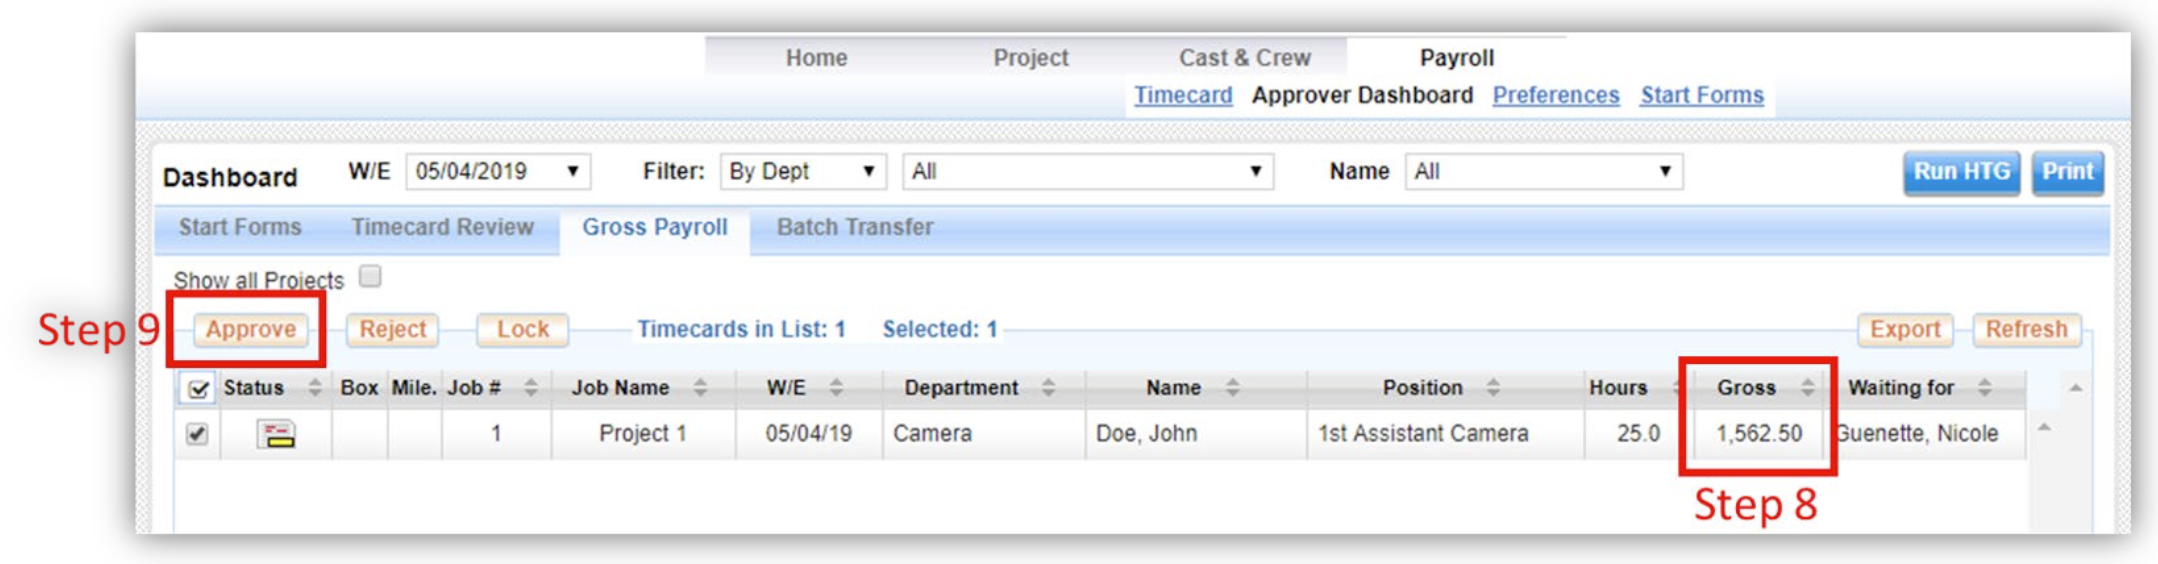
Task: Open the Project menu tab
Action: pyautogui.click(x=1030, y=58)
